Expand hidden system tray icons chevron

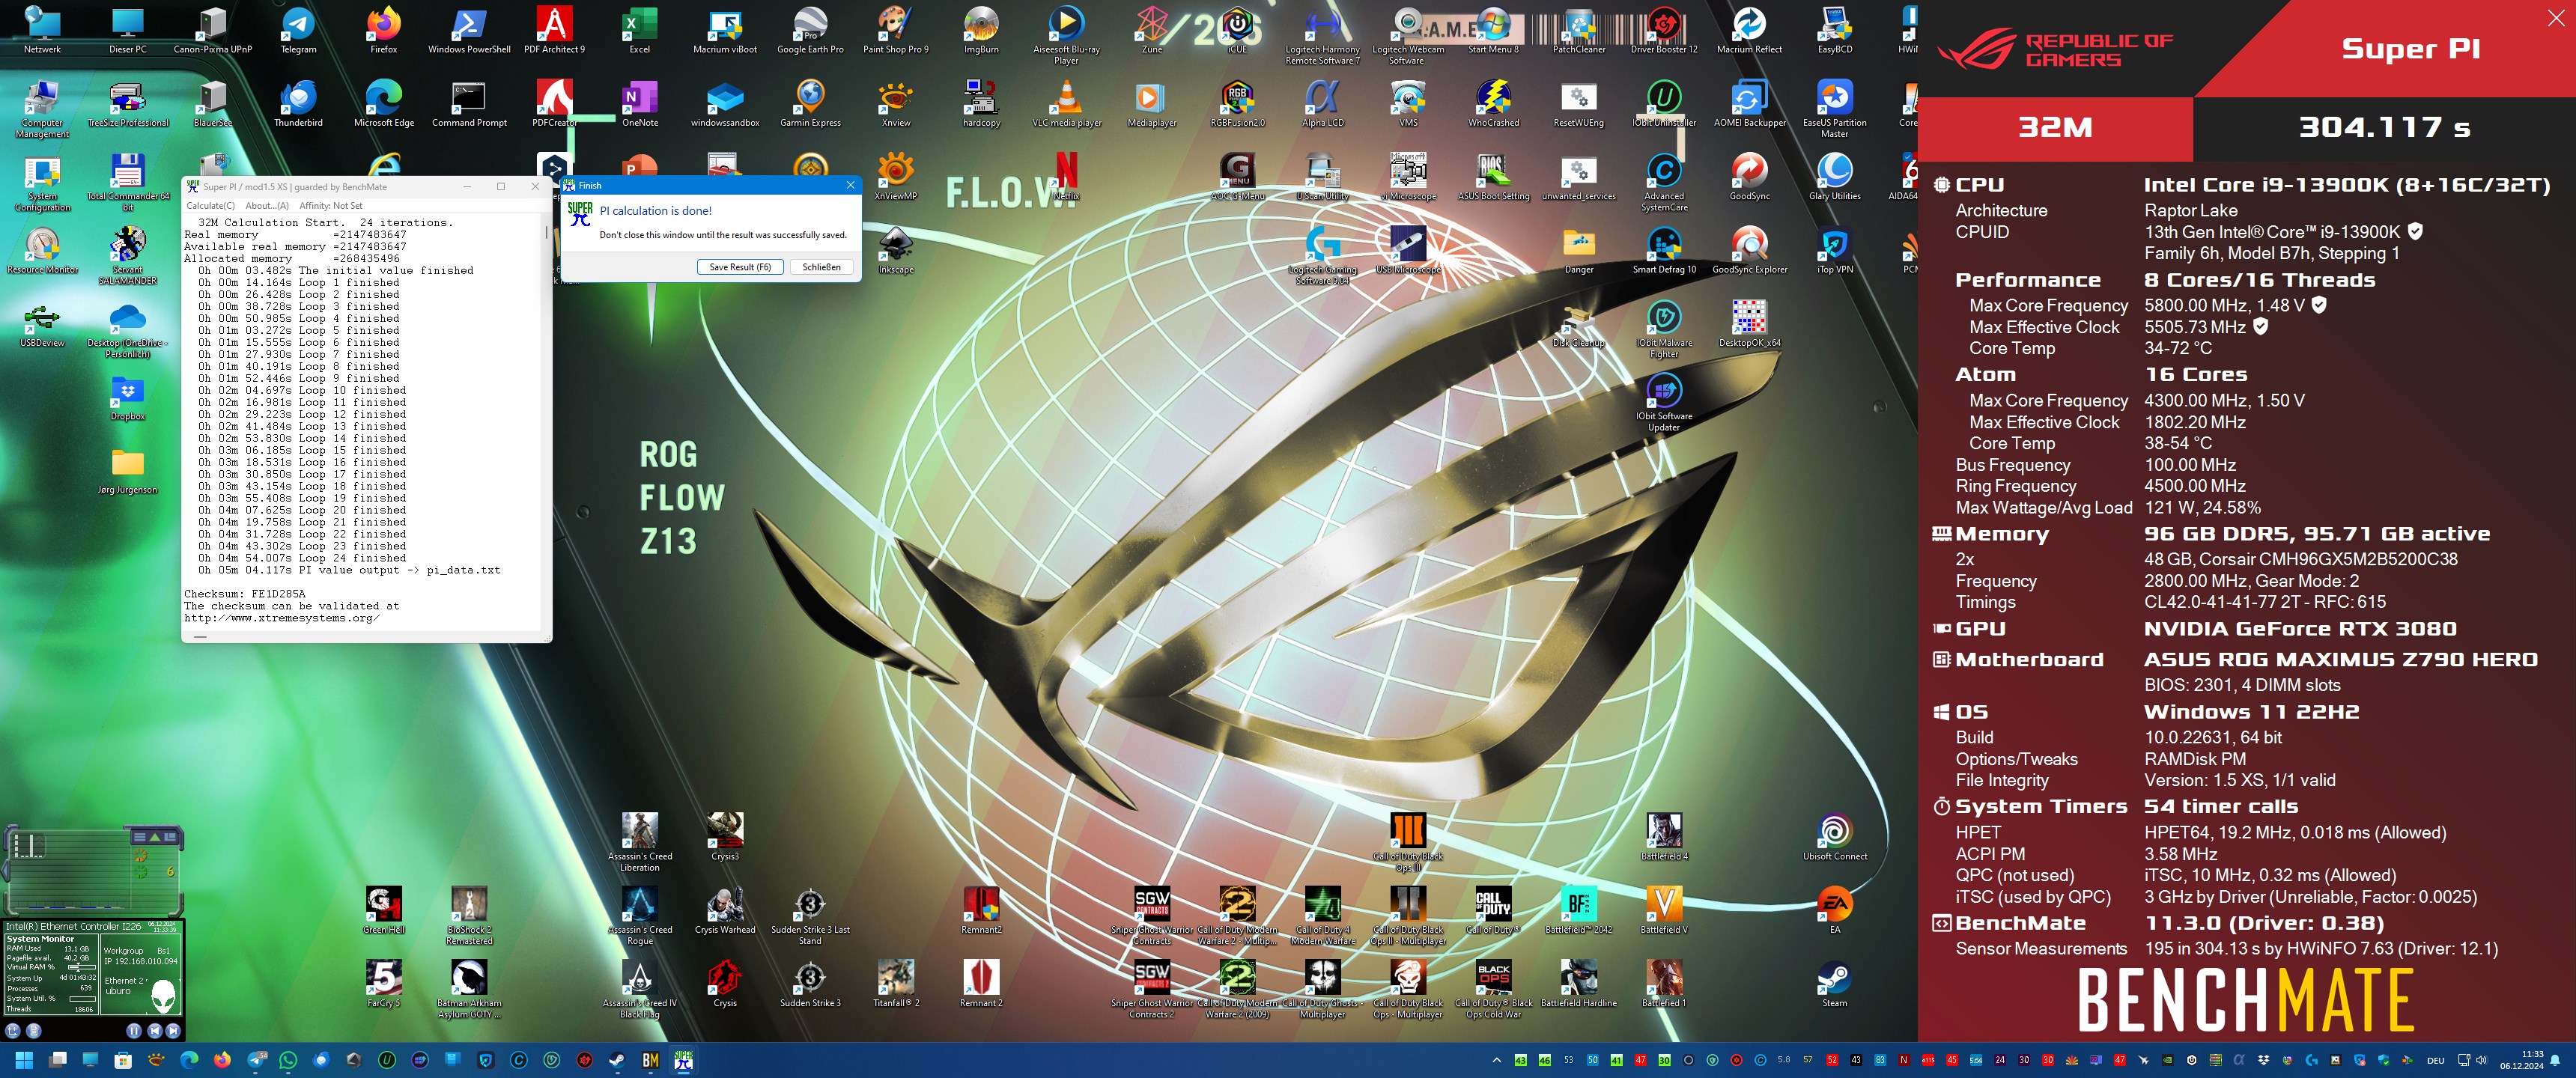click(x=1496, y=1060)
